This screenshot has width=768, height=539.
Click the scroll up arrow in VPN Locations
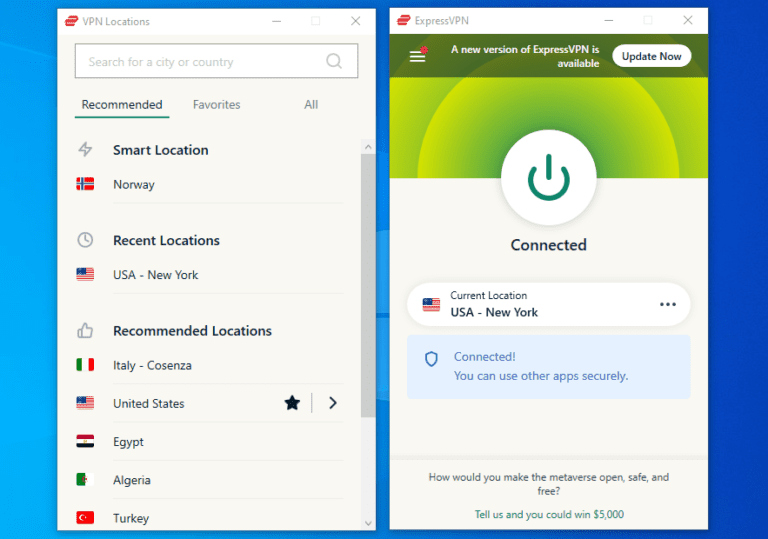point(368,147)
